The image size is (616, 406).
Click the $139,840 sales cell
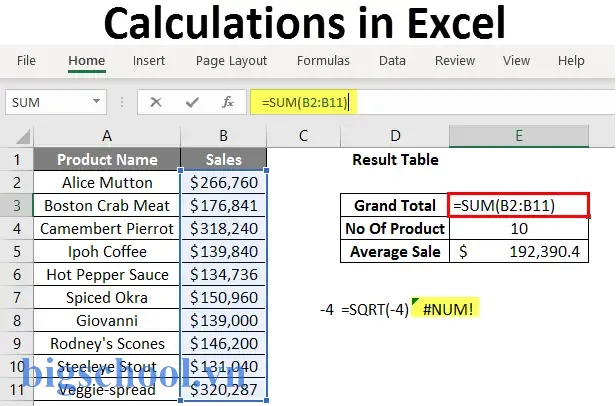click(224, 251)
